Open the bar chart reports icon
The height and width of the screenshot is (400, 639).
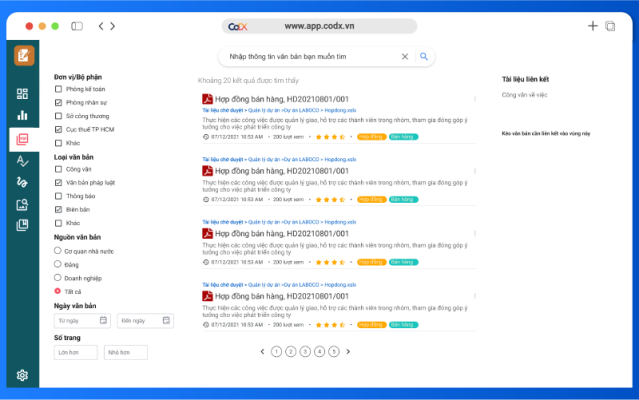tap(22, 115)
